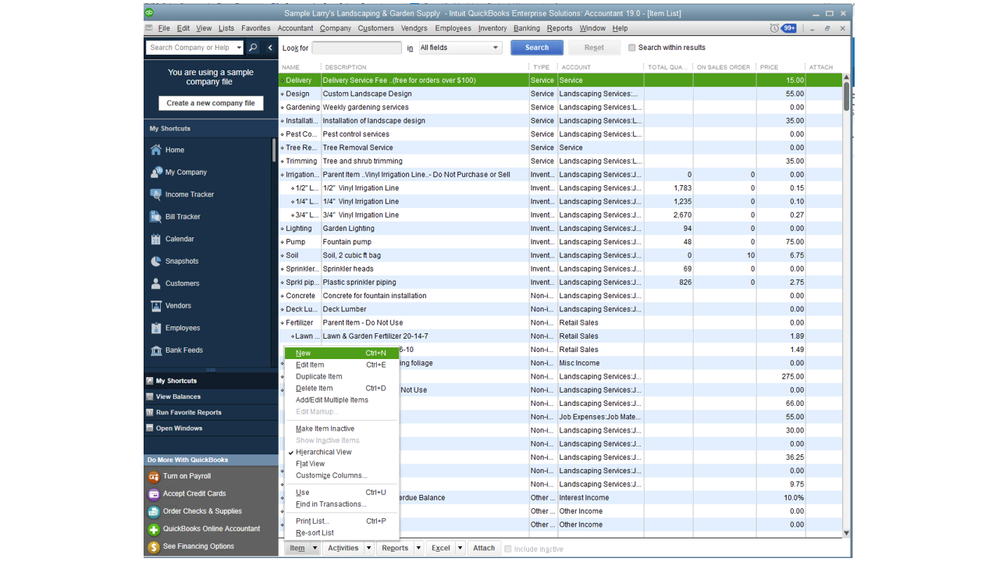999x562 pixels.
Task: Click QuickBooks Online Accountant icon
Action: [x=154, y=529]
